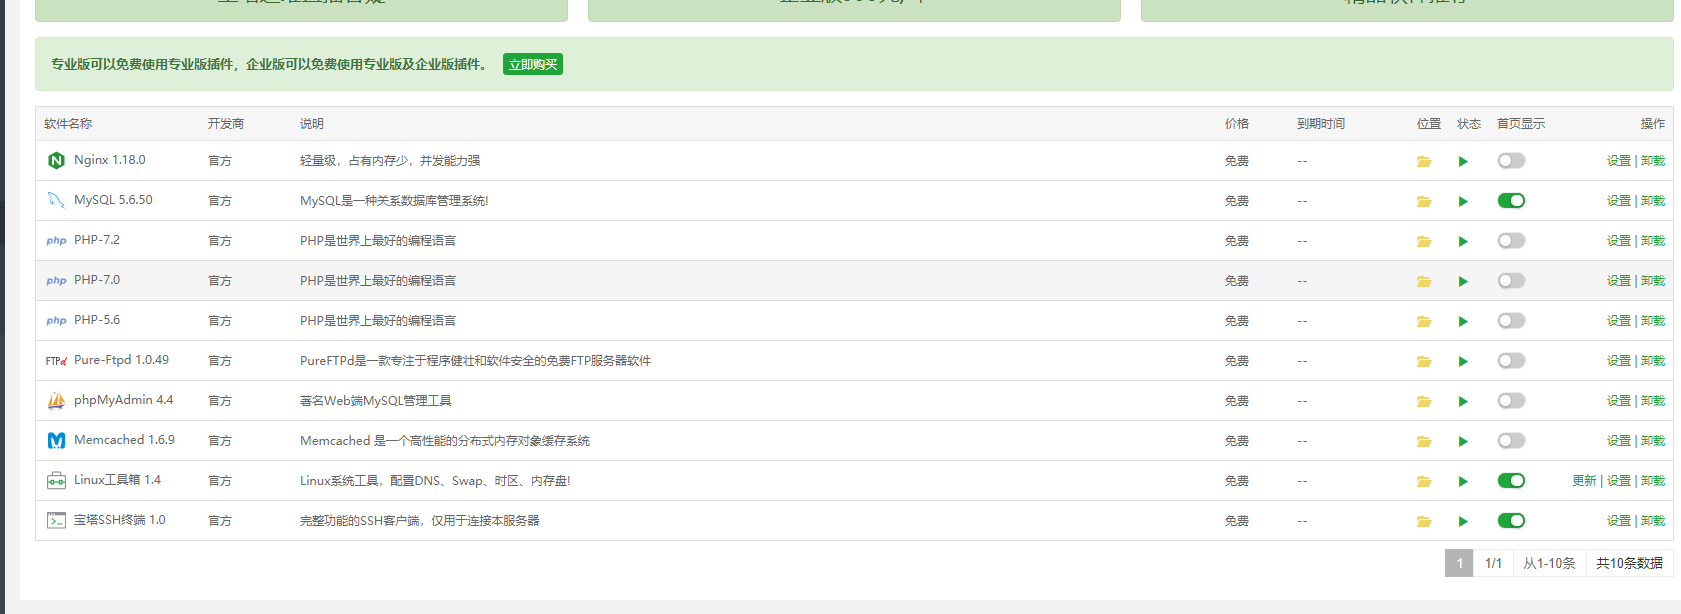Click the Nginx 1.18.0 software name

pyautogui.click(x=110, y=160)
